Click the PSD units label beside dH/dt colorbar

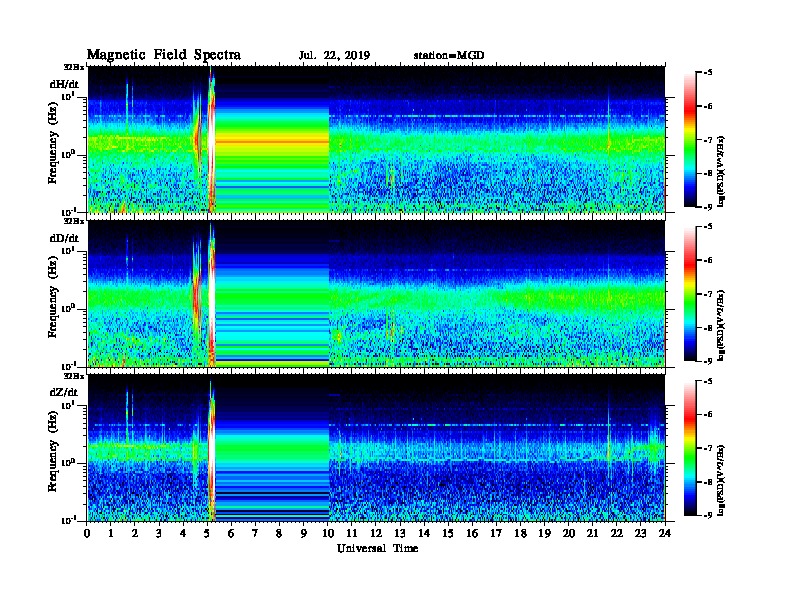click(721, 171)
